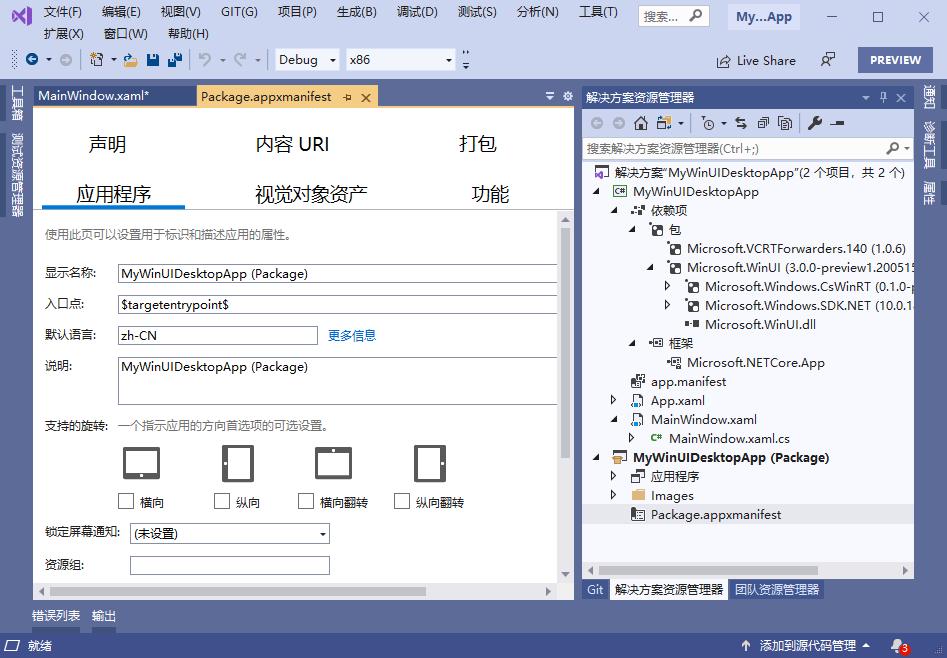This screenshot has width=947, height=658.
Task: Click the Home icon in Solution Explorer
Action: coord(639,123)
